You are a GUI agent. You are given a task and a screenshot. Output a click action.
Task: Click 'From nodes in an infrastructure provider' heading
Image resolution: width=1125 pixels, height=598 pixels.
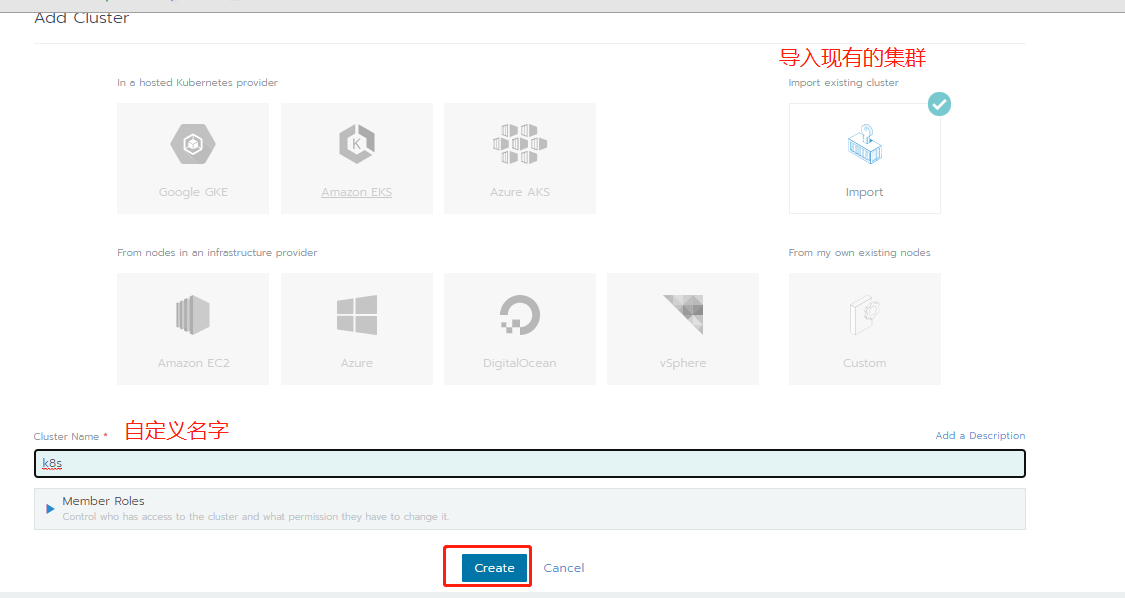217,253
